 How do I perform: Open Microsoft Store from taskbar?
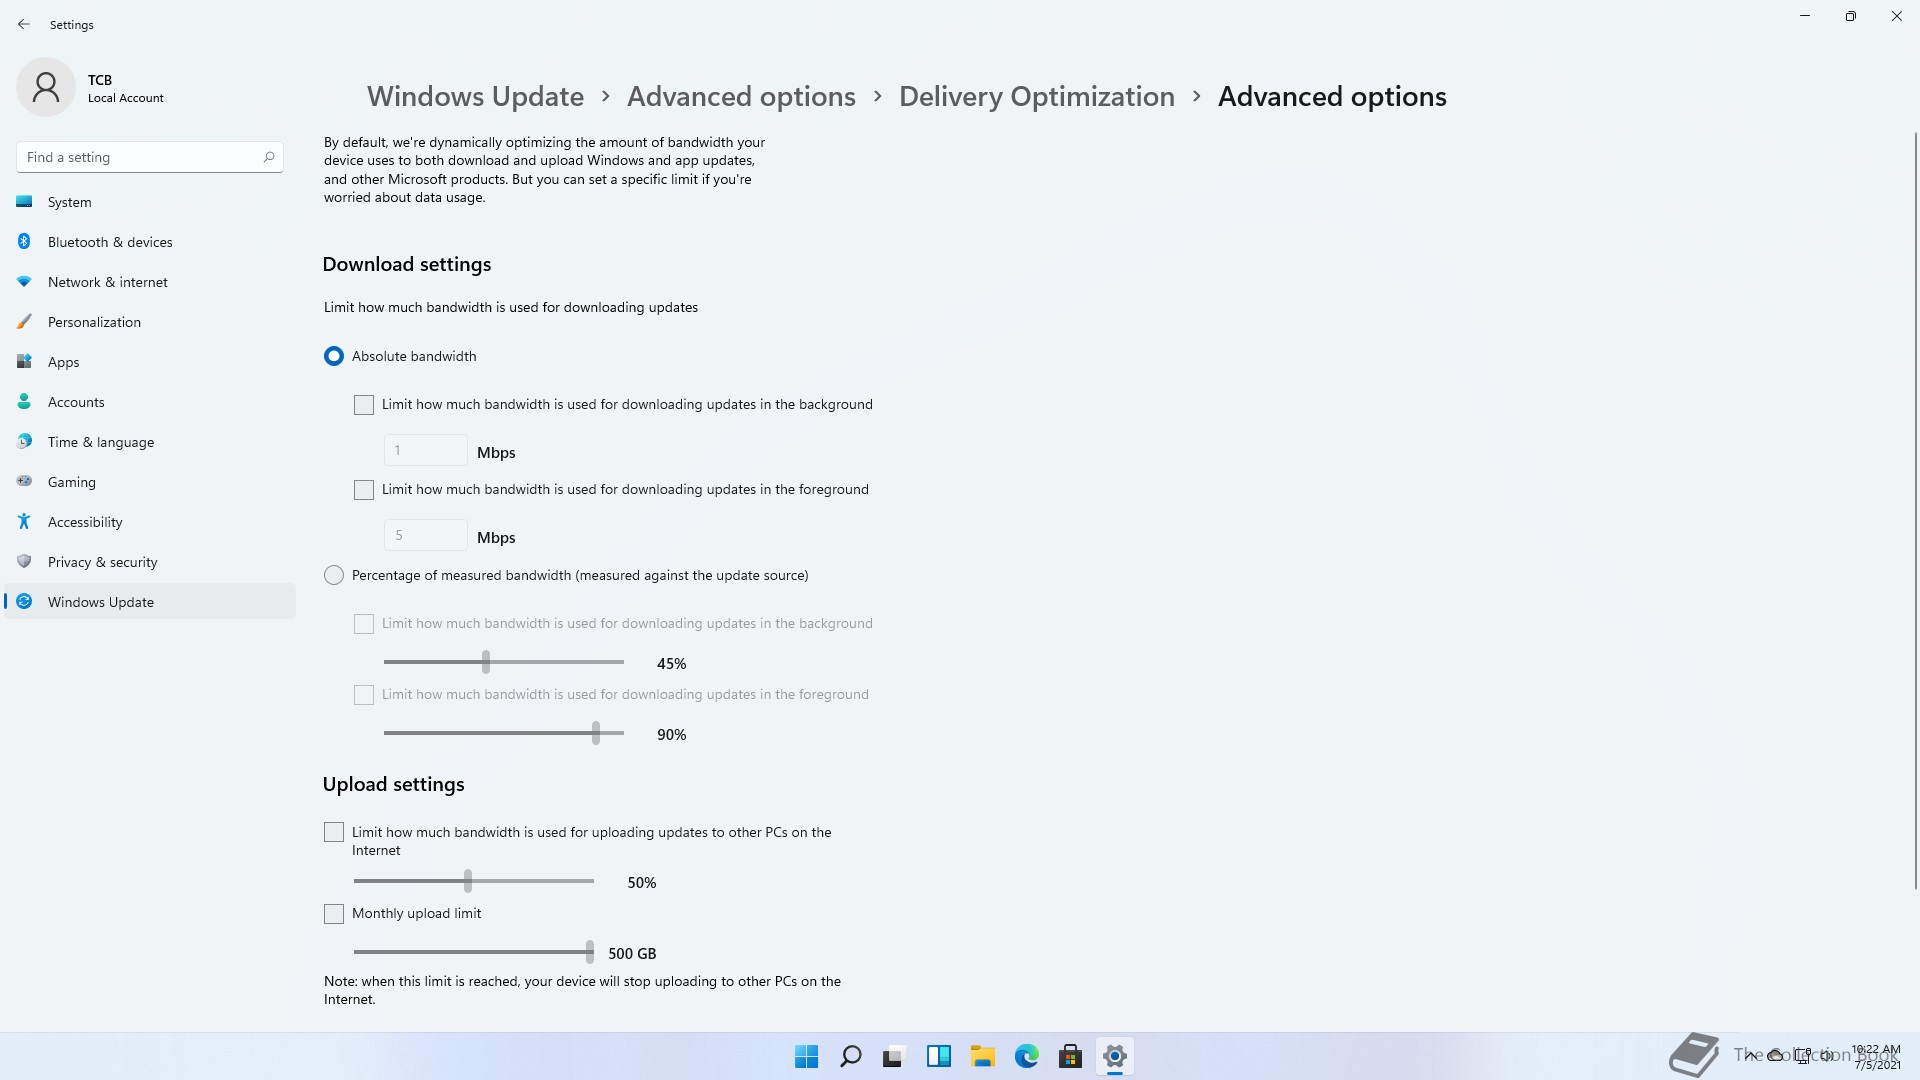(x=1070, y=1056)
